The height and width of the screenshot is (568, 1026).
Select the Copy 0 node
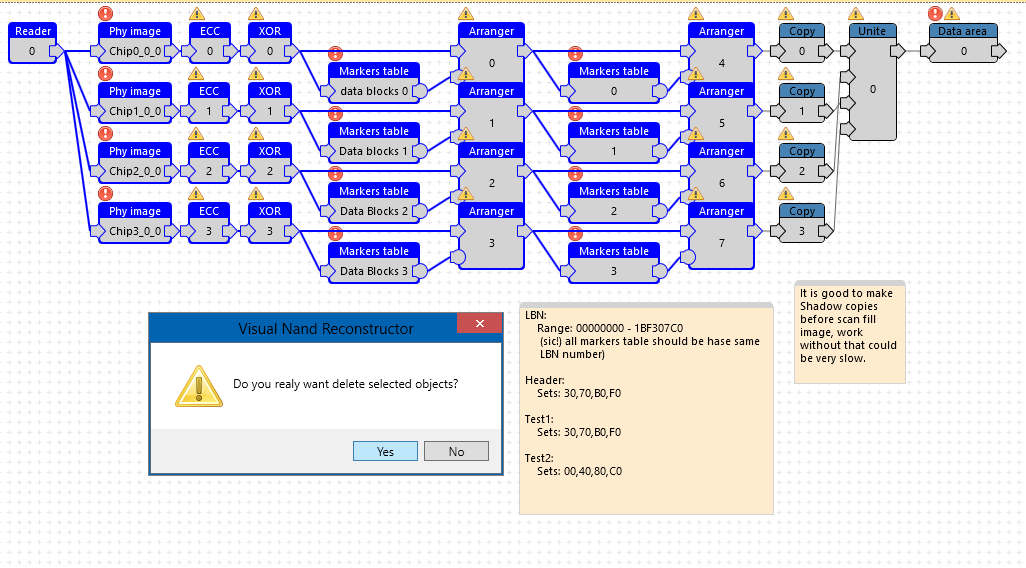[802, 43]
